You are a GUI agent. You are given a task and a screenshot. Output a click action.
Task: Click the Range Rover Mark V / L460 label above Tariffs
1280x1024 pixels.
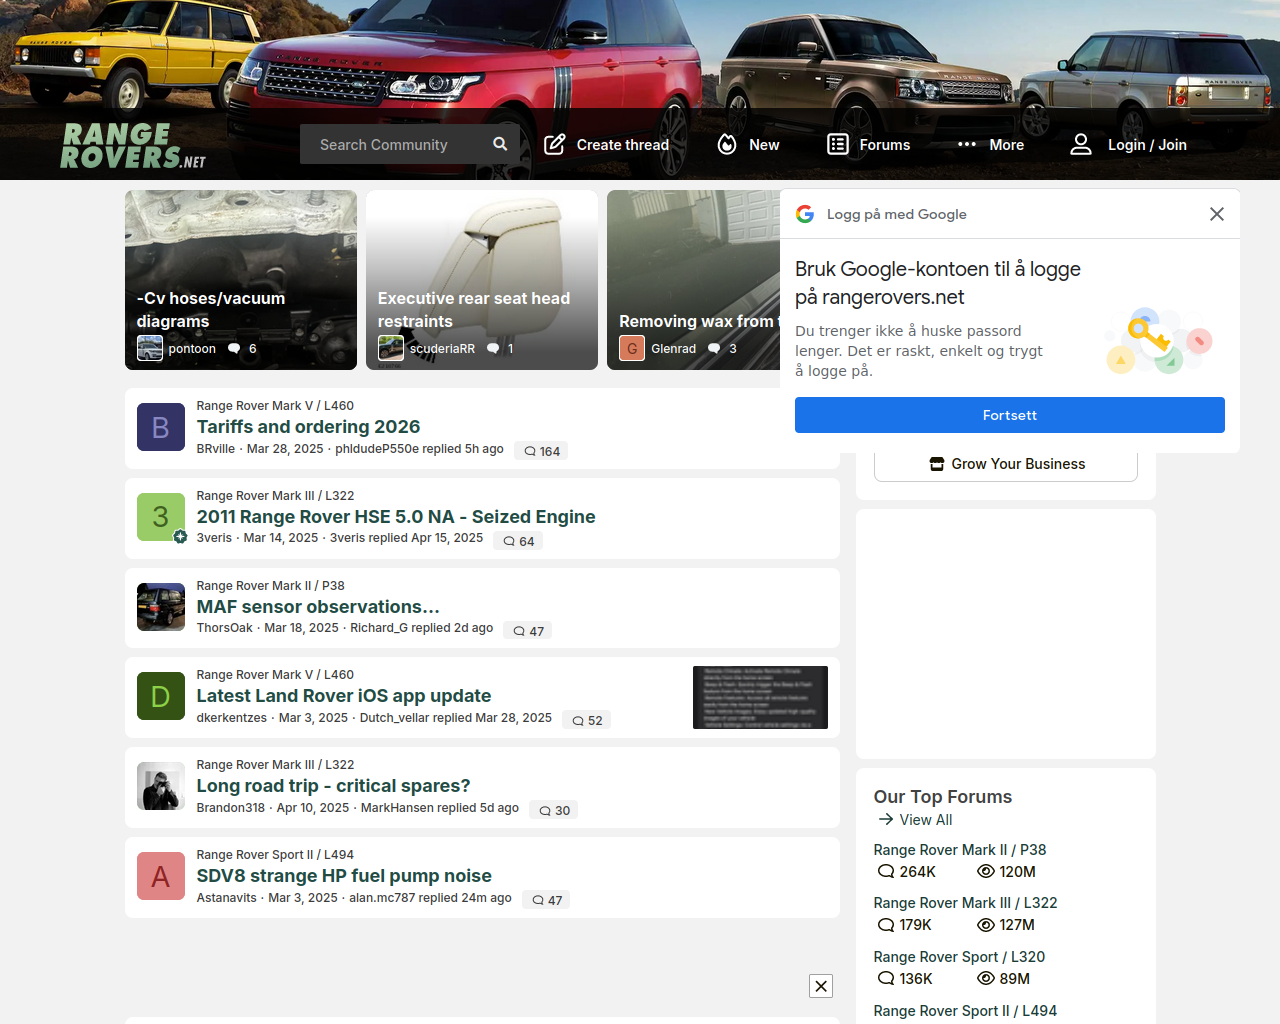275,406
